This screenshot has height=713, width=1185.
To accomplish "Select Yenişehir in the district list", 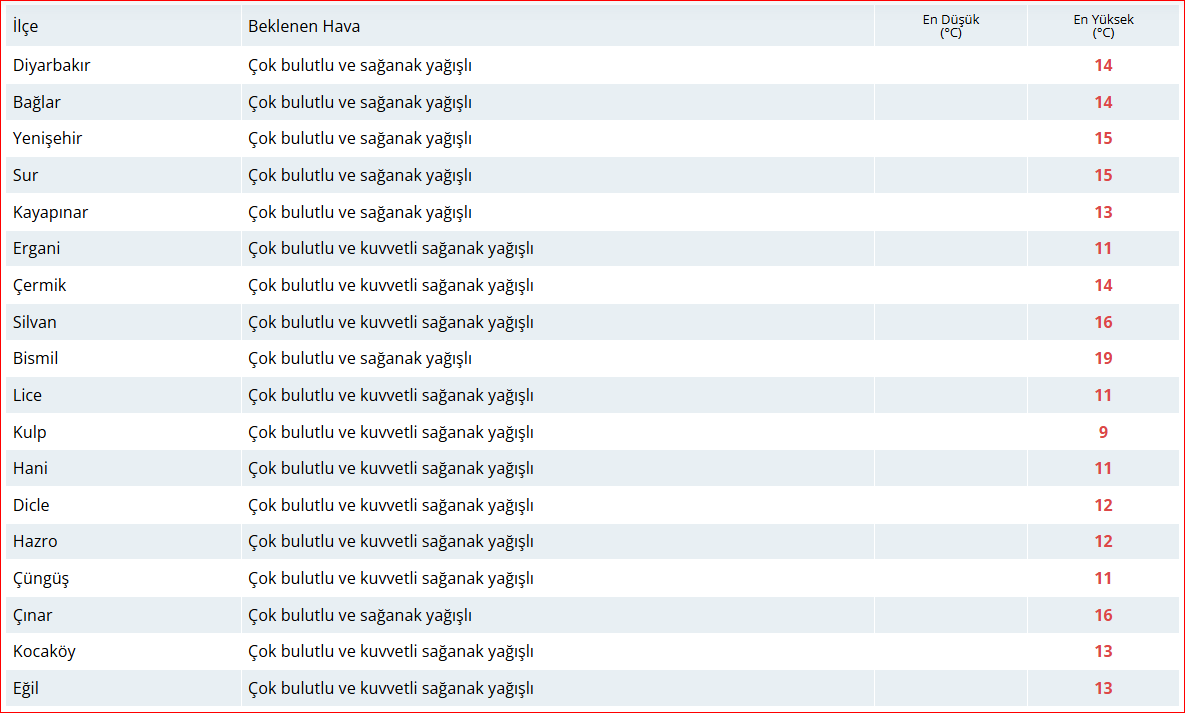I will click(47, 138).
